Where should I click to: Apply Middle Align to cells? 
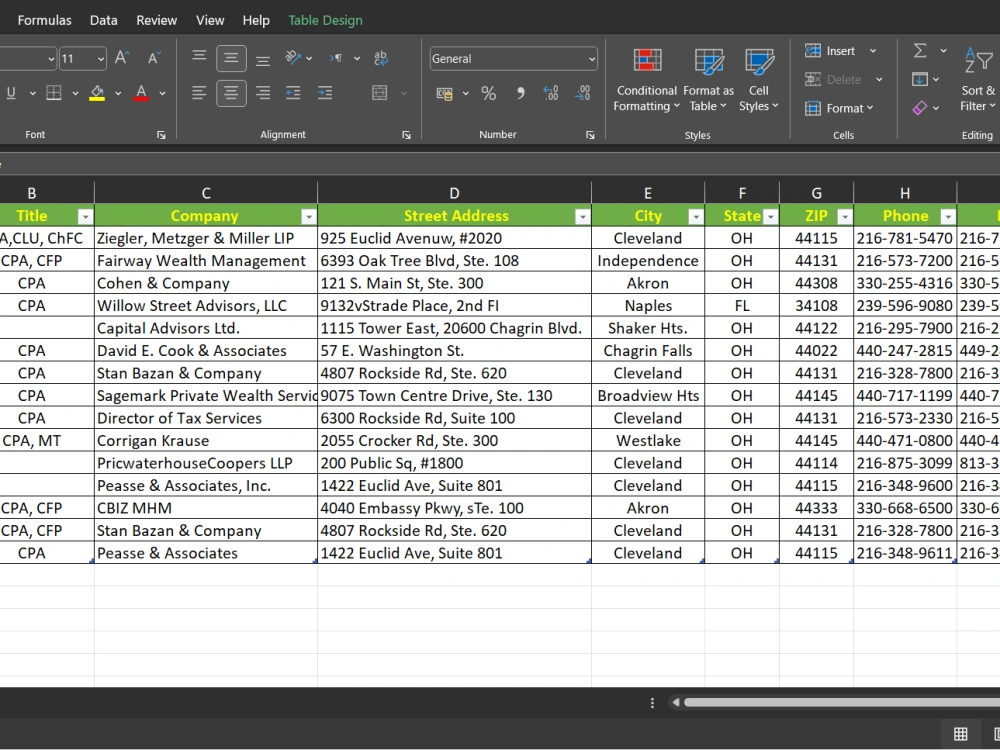tap(231, 58)
